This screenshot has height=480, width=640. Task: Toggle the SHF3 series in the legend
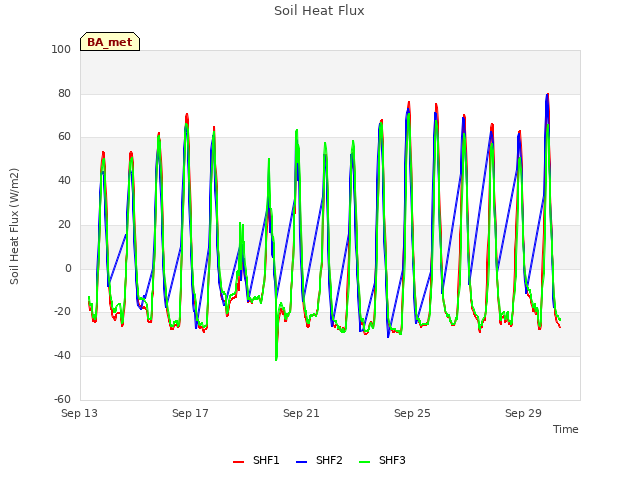click(x=382, y=460)
